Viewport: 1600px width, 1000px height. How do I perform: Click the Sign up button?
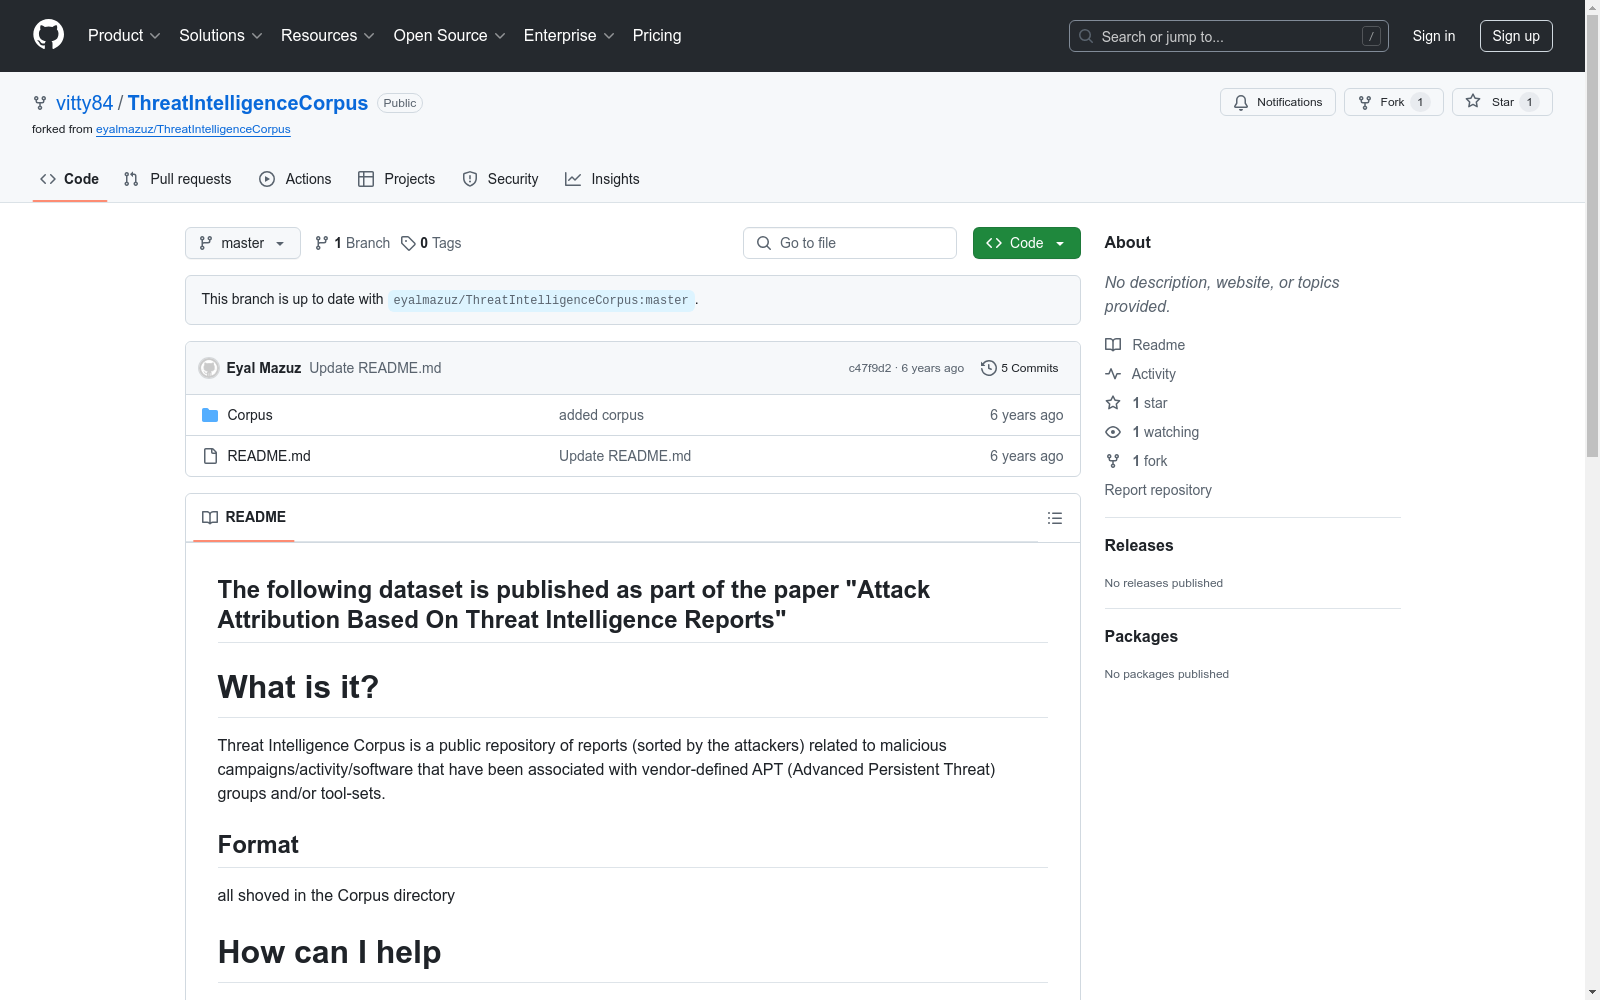click(1516, 36)
